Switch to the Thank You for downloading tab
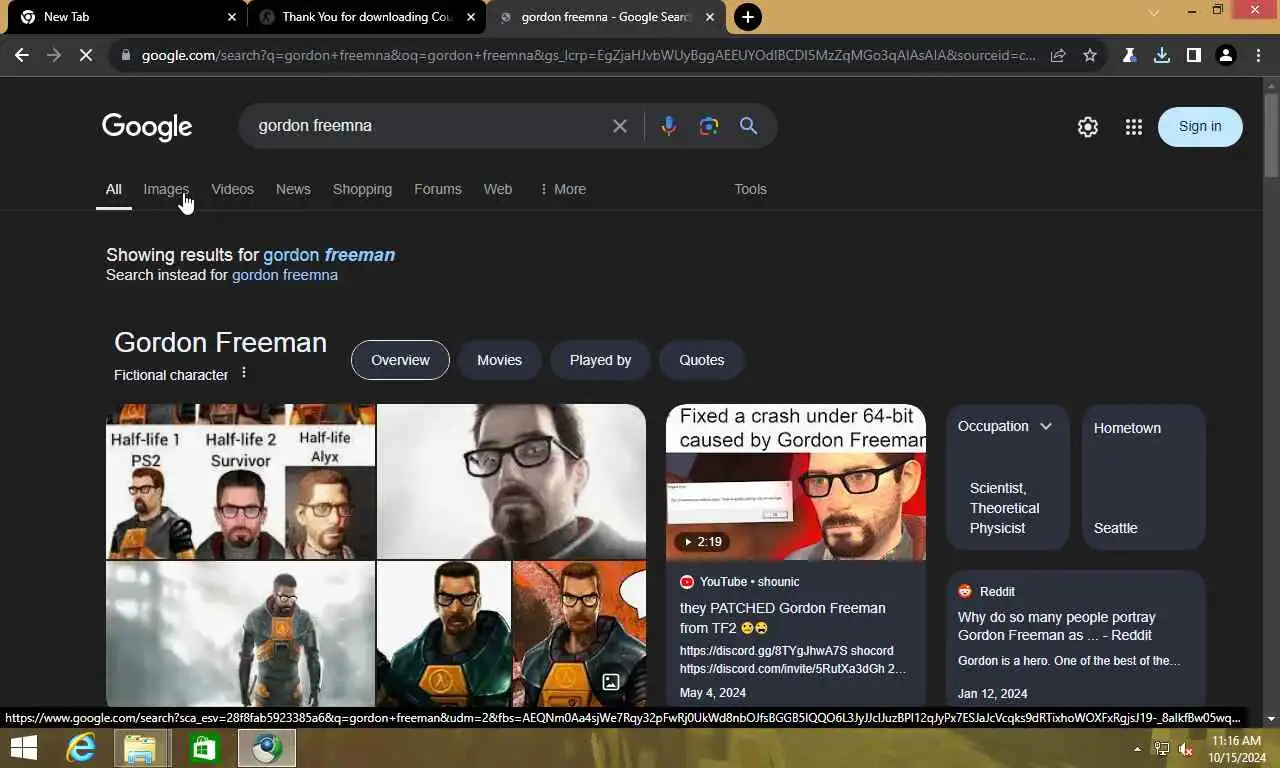Image resolution: width=1280 pixels, height=768 pixels. 366,17
